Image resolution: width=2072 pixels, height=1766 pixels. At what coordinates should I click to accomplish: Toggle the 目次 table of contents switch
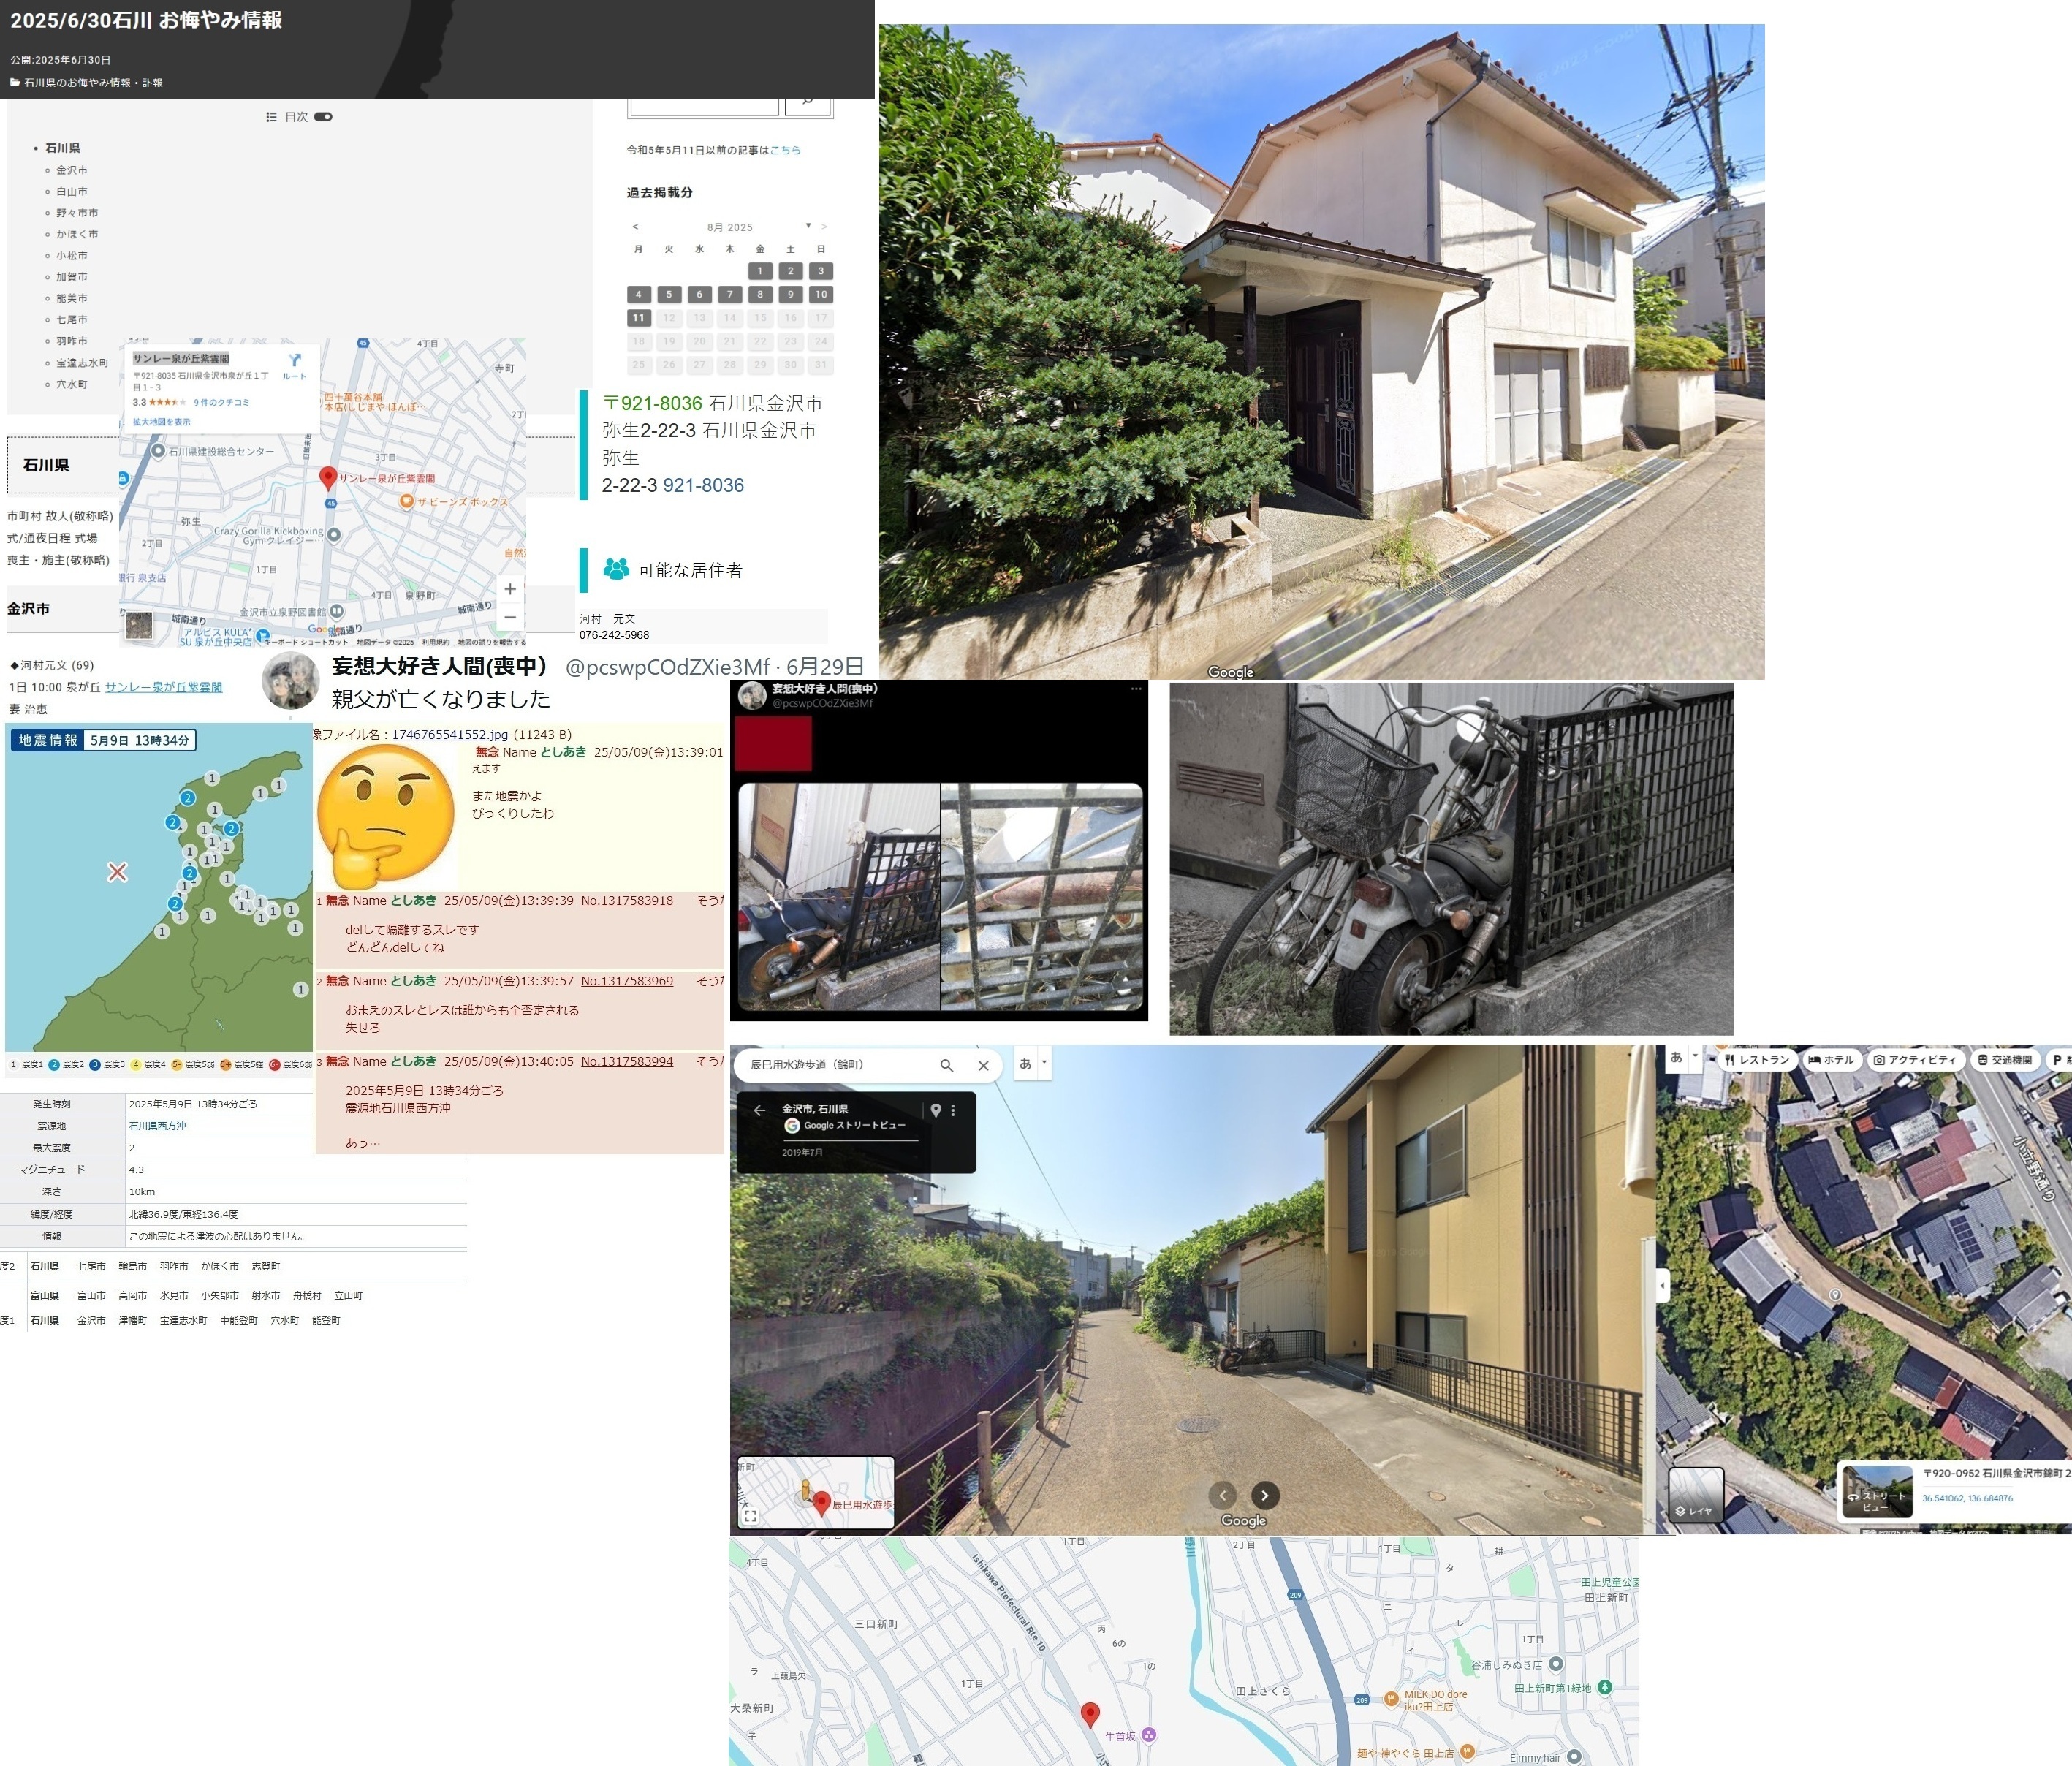pyautogui.click(x=323, y=117)
